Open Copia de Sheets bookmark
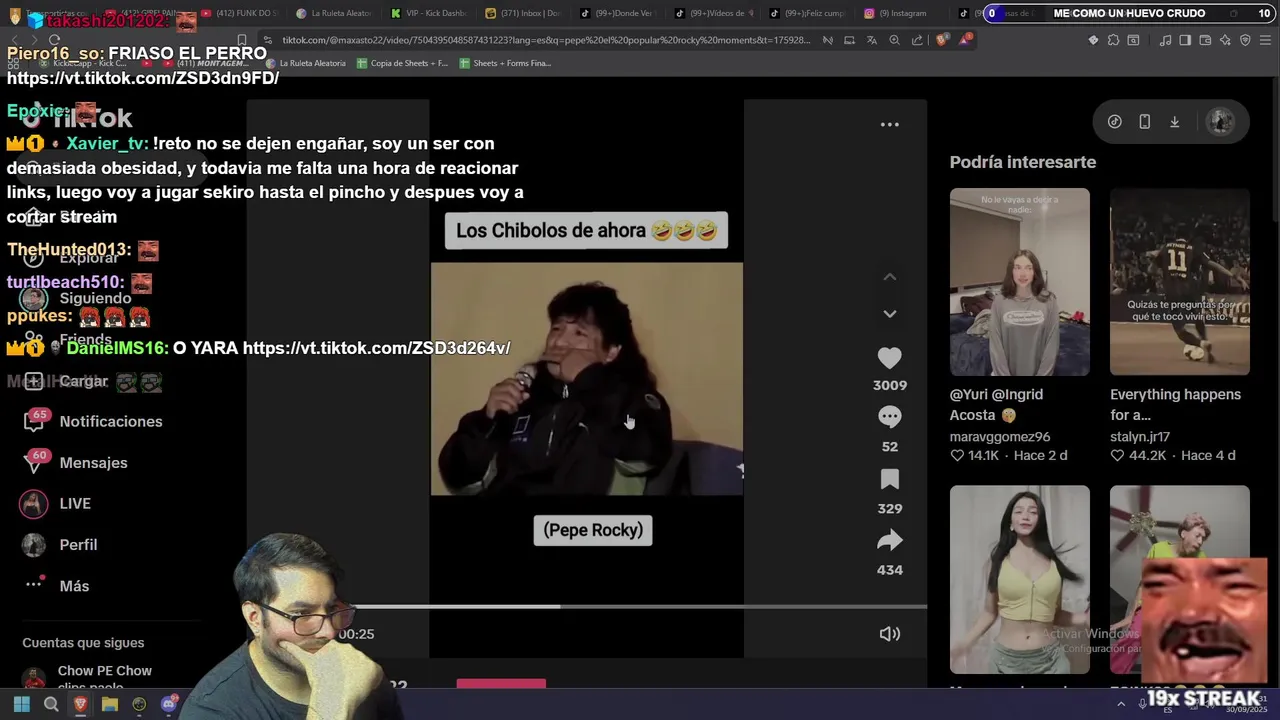 (x=402, y=63)
